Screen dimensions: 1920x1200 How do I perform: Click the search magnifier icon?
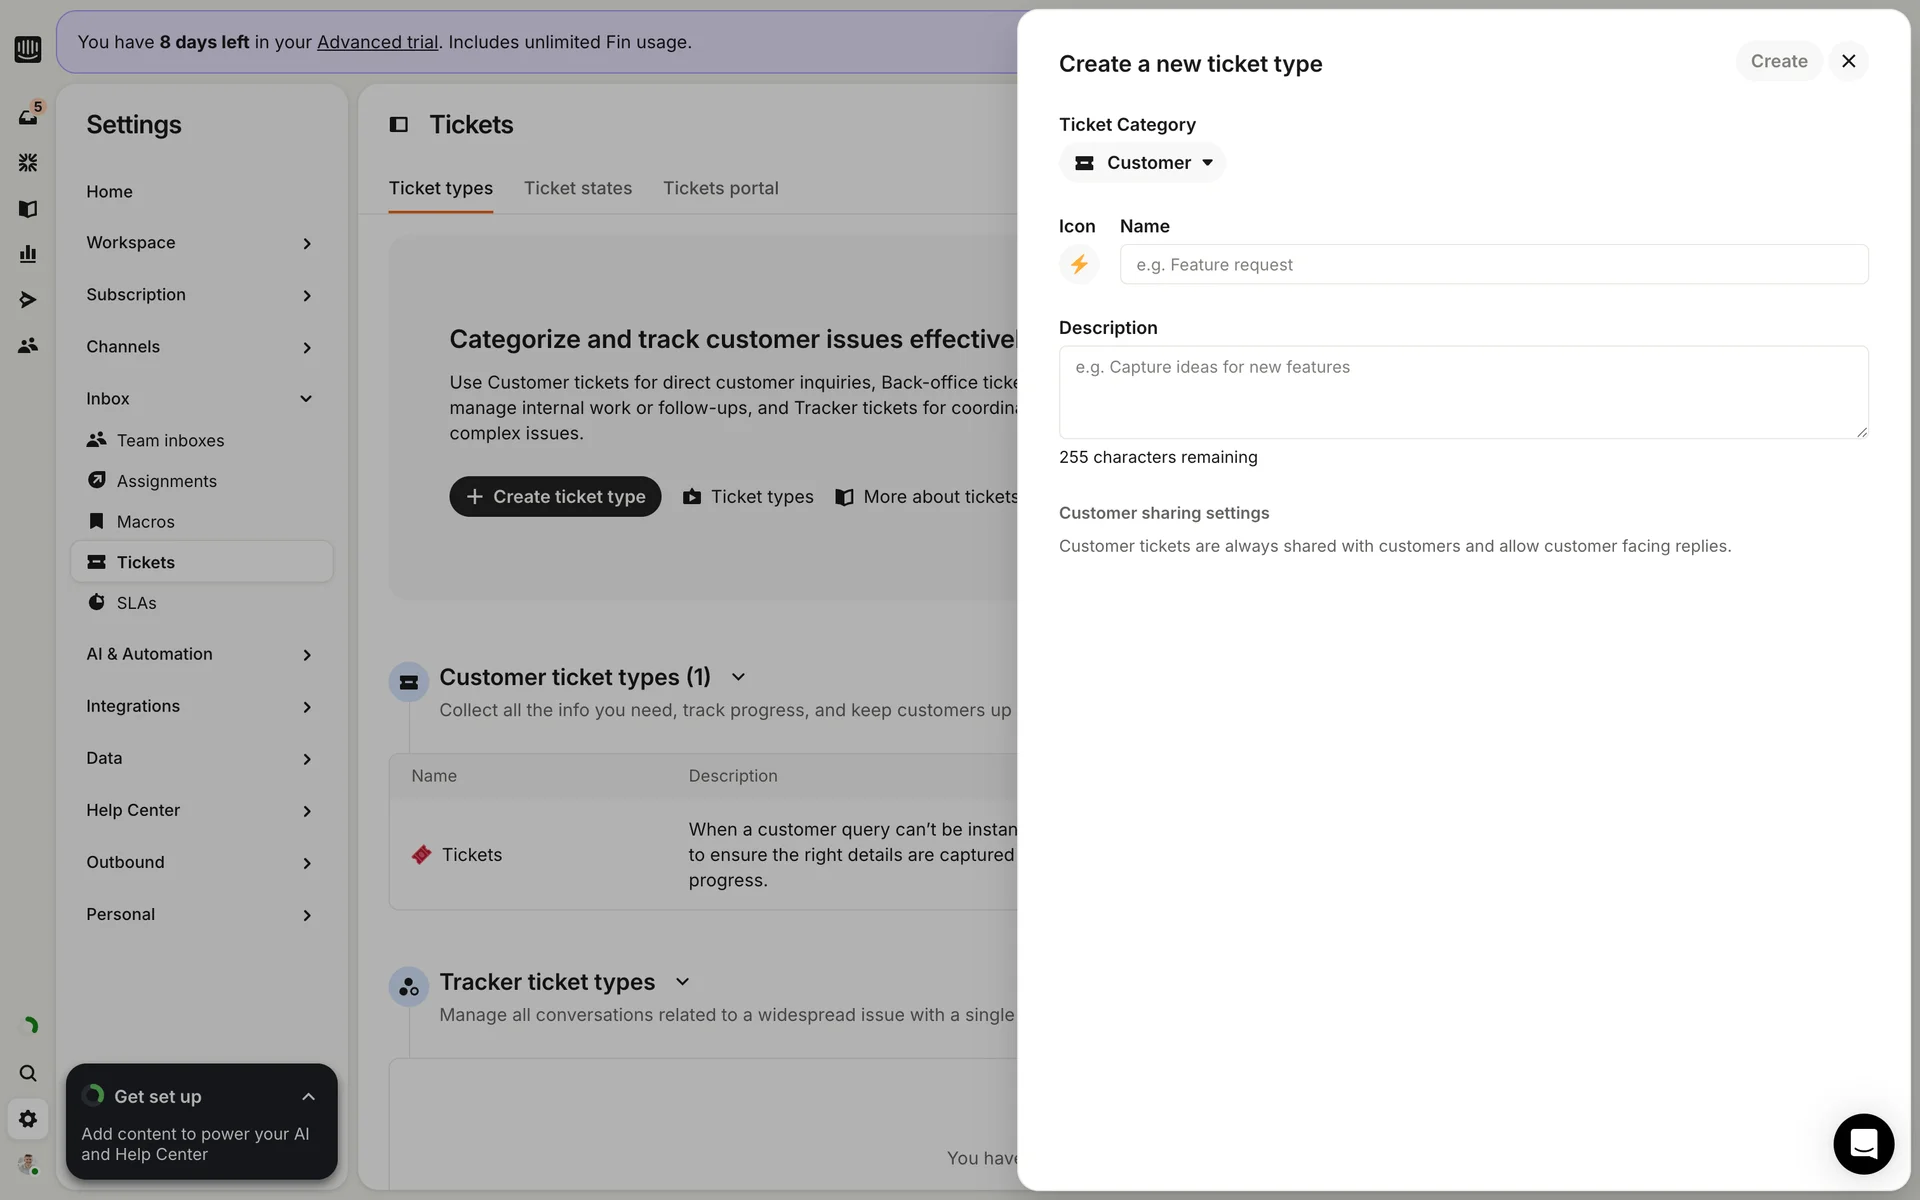28,1073
